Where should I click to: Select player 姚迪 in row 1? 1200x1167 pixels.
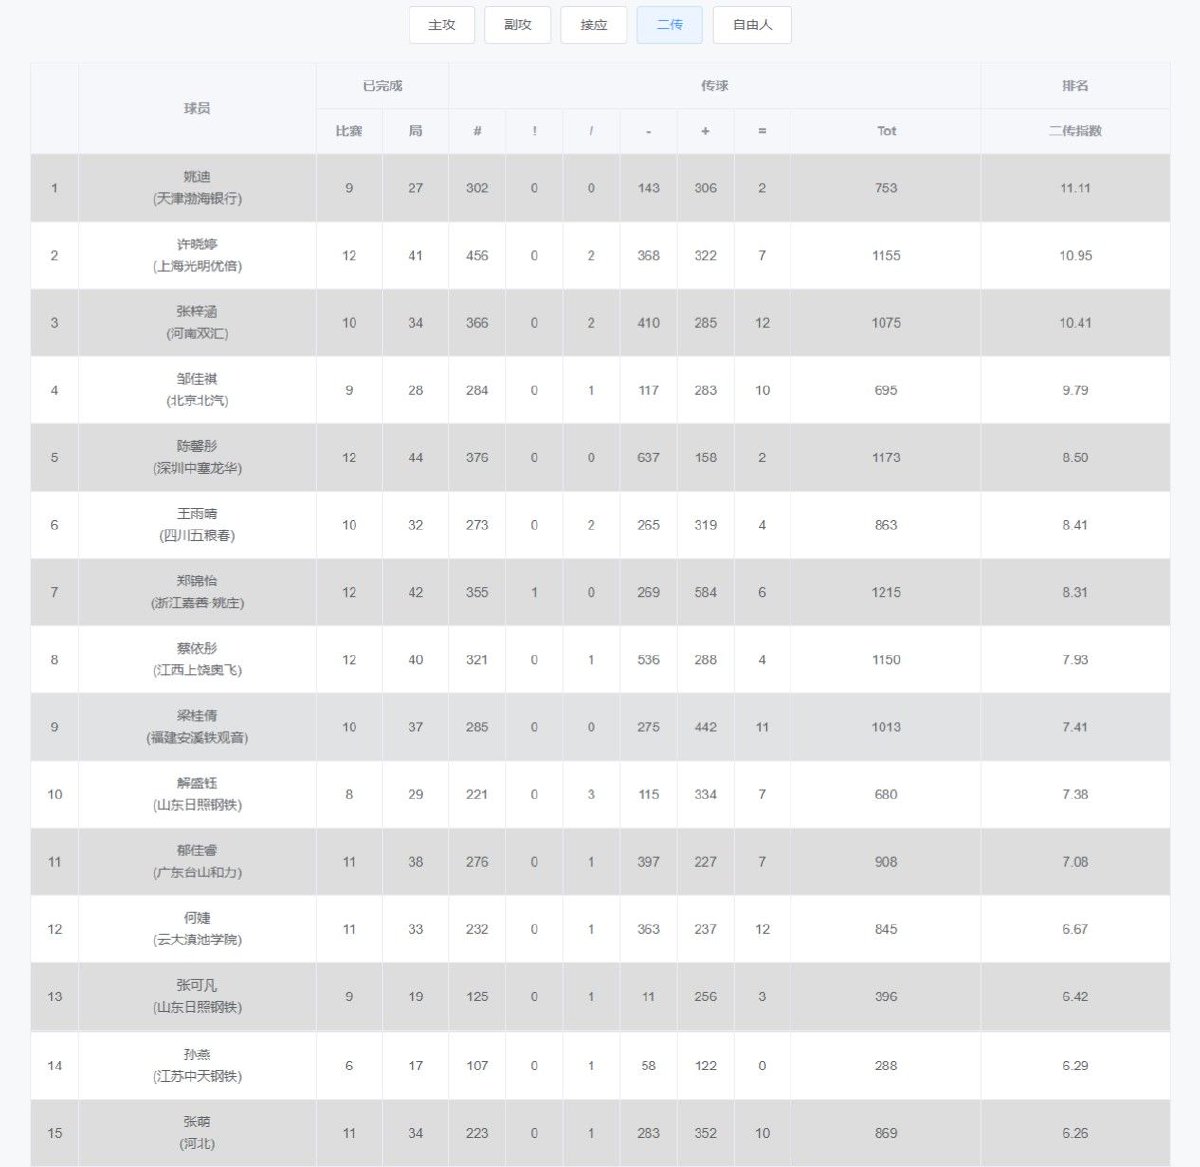point(197,177)
